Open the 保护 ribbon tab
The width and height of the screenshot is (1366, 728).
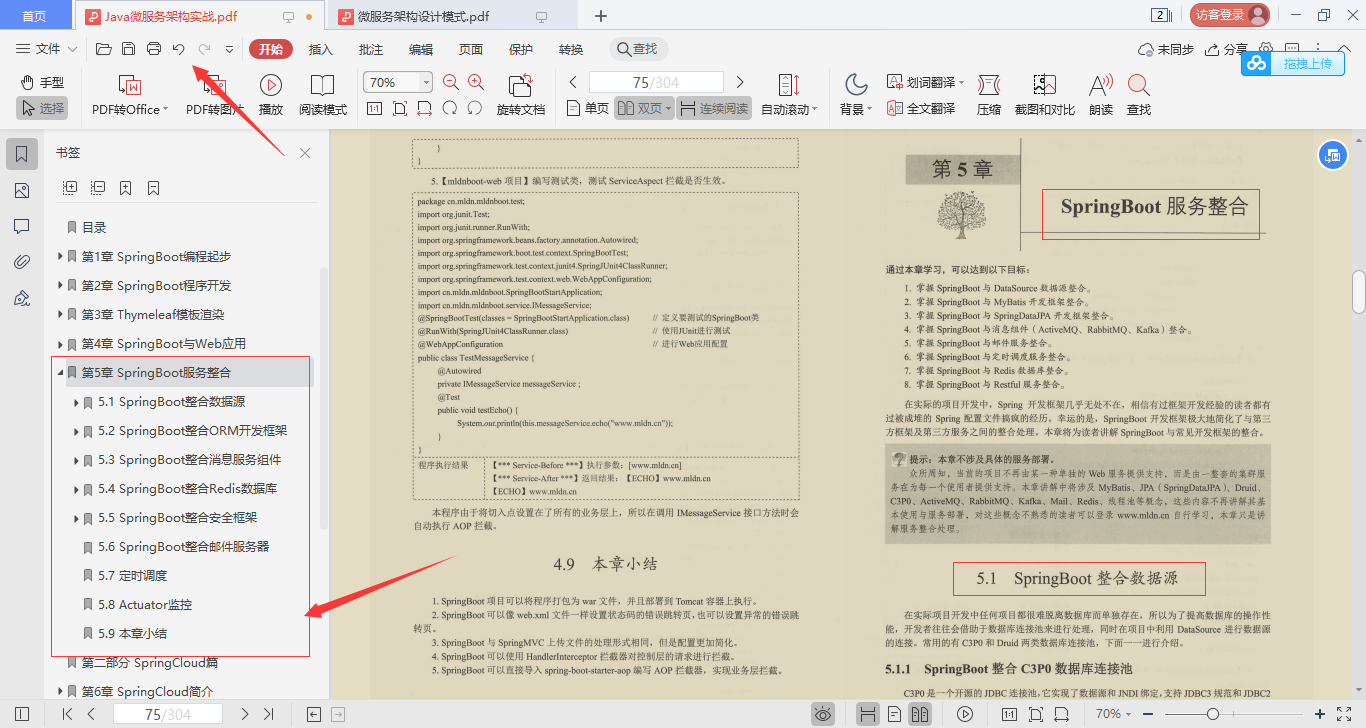(521, 49)
